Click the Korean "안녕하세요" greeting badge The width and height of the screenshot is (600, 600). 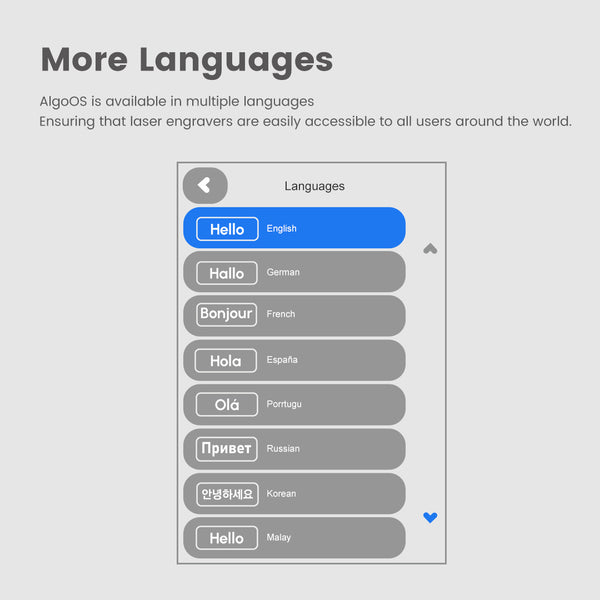(226, 494)
